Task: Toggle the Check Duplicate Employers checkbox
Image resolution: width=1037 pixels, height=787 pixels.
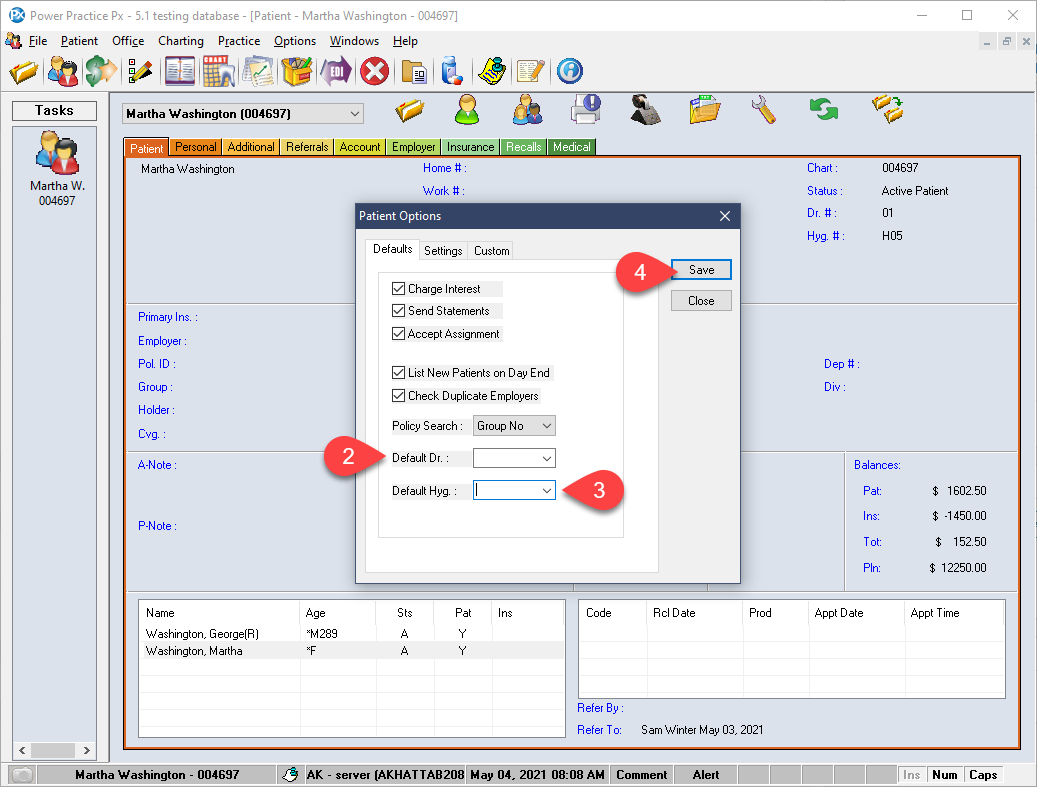Action: [398, 396]
